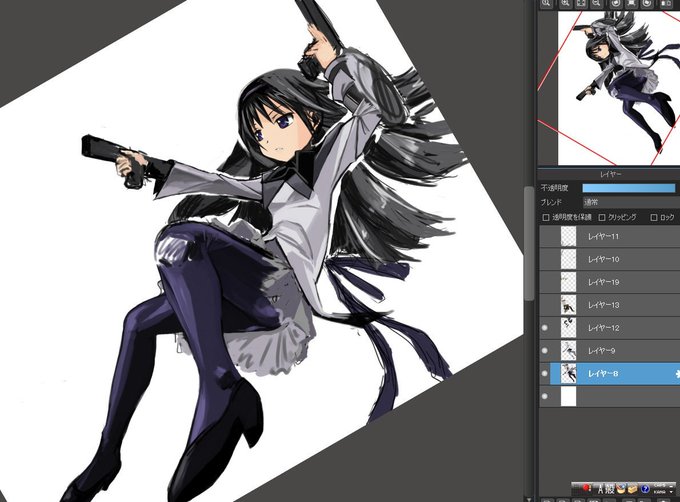Click the fit-to-window icon in the navigator toolbar
Image resolution: width=680 pixels, height=502 pixels.
[581, 3]
